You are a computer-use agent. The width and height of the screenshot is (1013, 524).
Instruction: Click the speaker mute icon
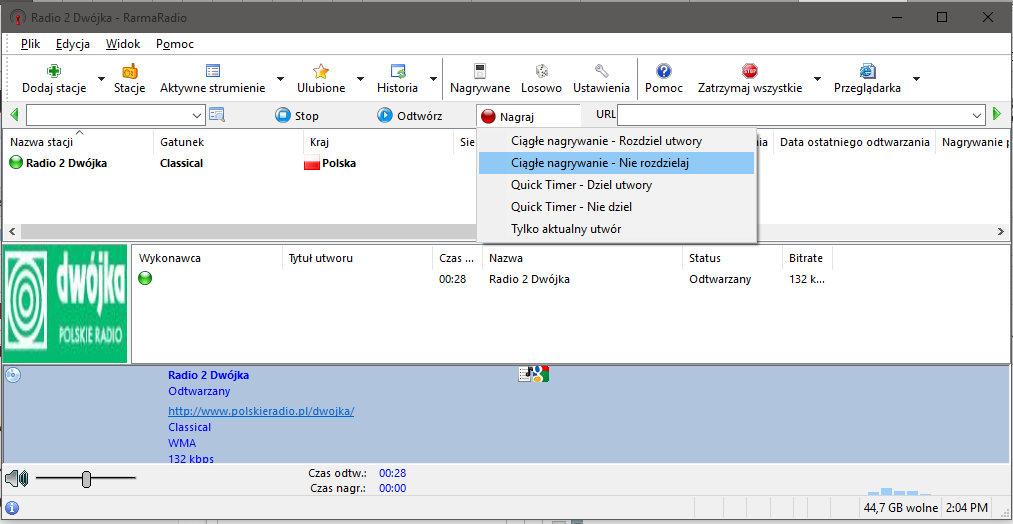(17, 479)
